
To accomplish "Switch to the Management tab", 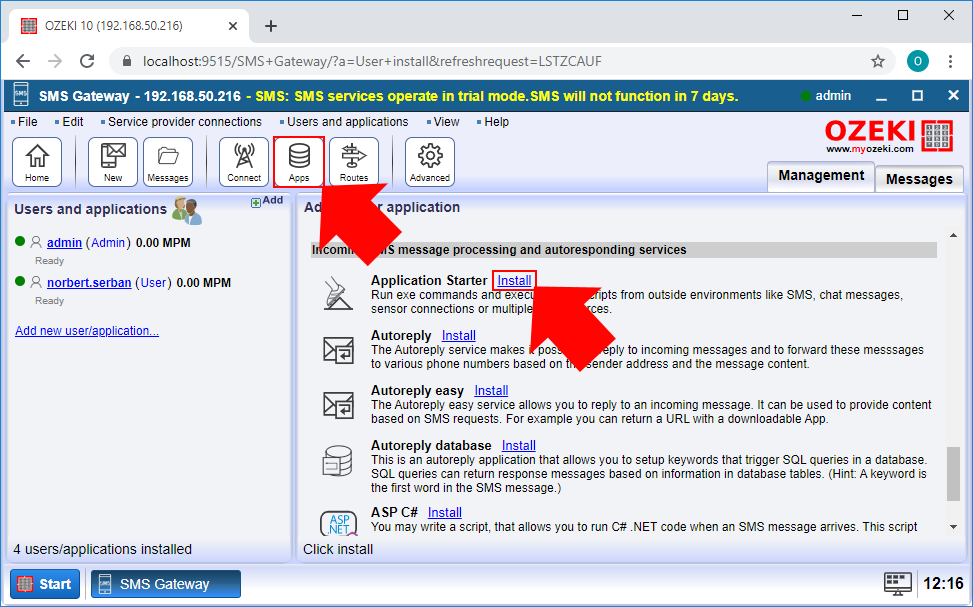I will click(x=821, y=176).
